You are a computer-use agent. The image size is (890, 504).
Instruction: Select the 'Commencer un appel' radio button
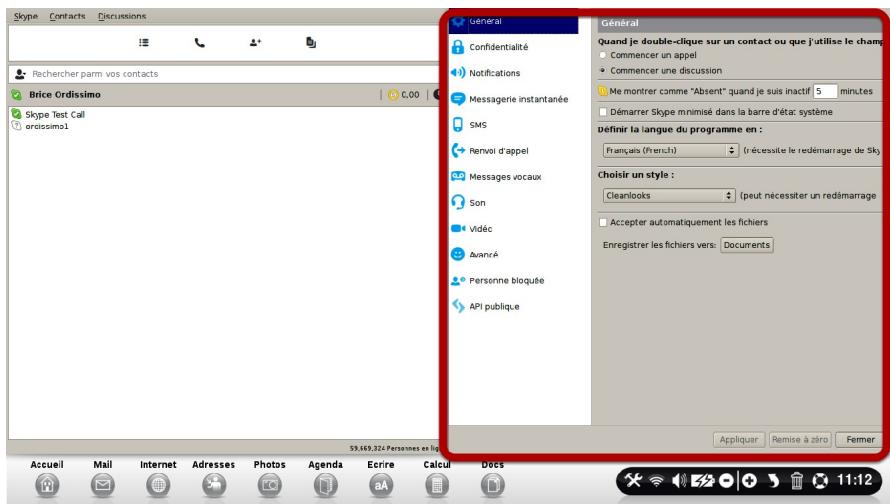click(603, 55)
